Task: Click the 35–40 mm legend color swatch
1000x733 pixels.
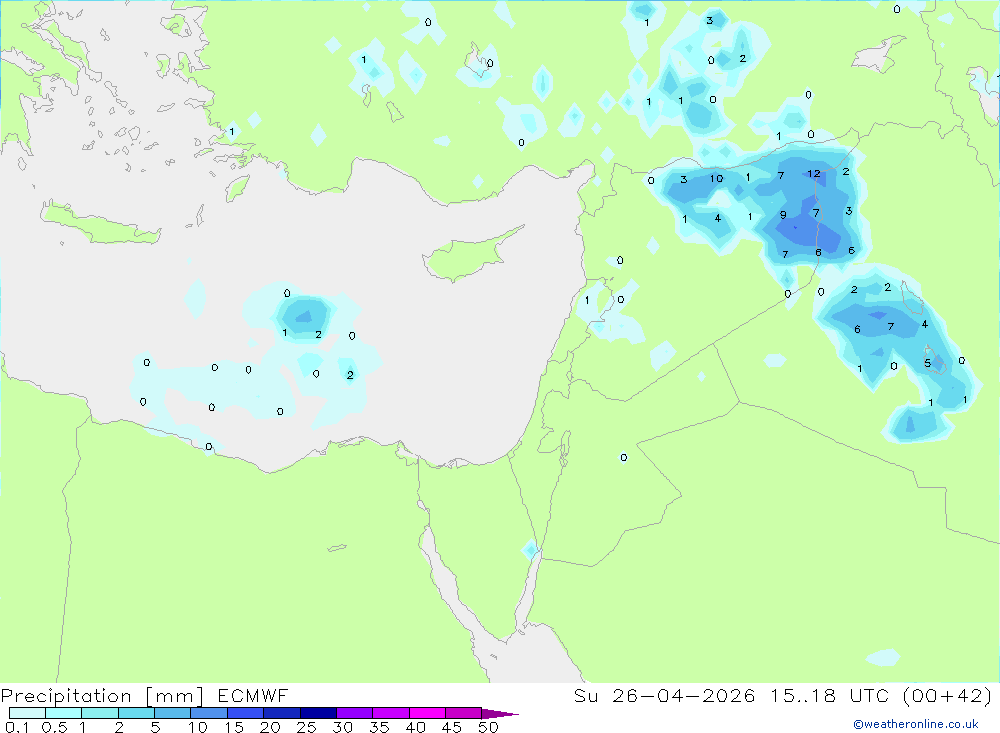Action: click(x=391, y=713)
